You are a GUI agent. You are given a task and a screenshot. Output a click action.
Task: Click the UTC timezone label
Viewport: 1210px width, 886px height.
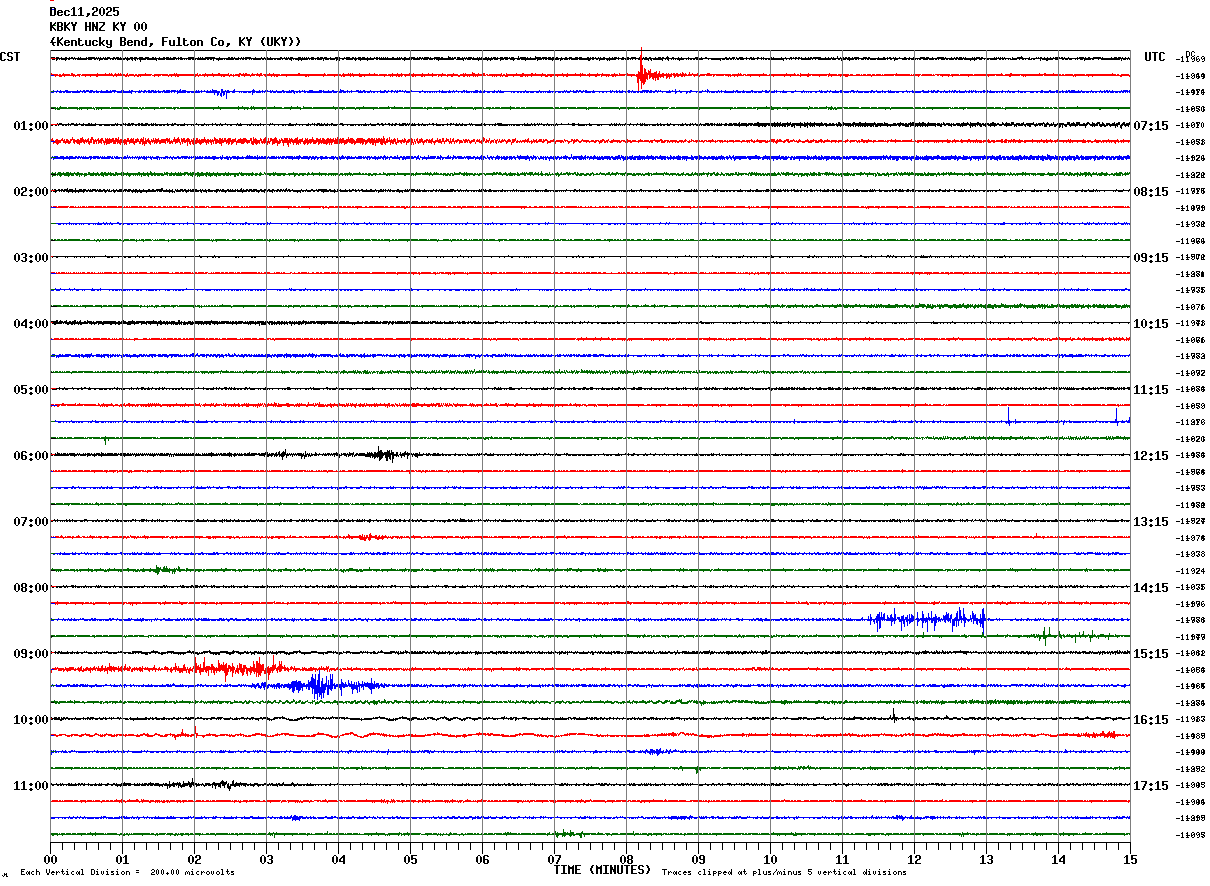click(1155, 57)
